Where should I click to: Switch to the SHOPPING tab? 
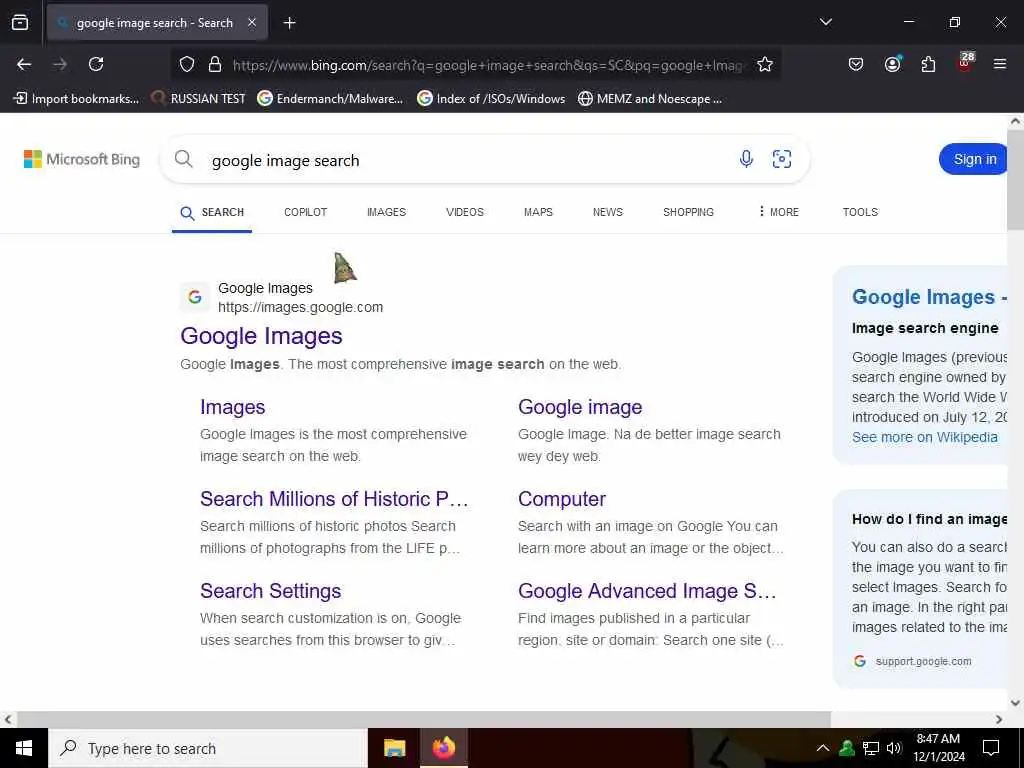pyautogui.click(x=688, y=212)
